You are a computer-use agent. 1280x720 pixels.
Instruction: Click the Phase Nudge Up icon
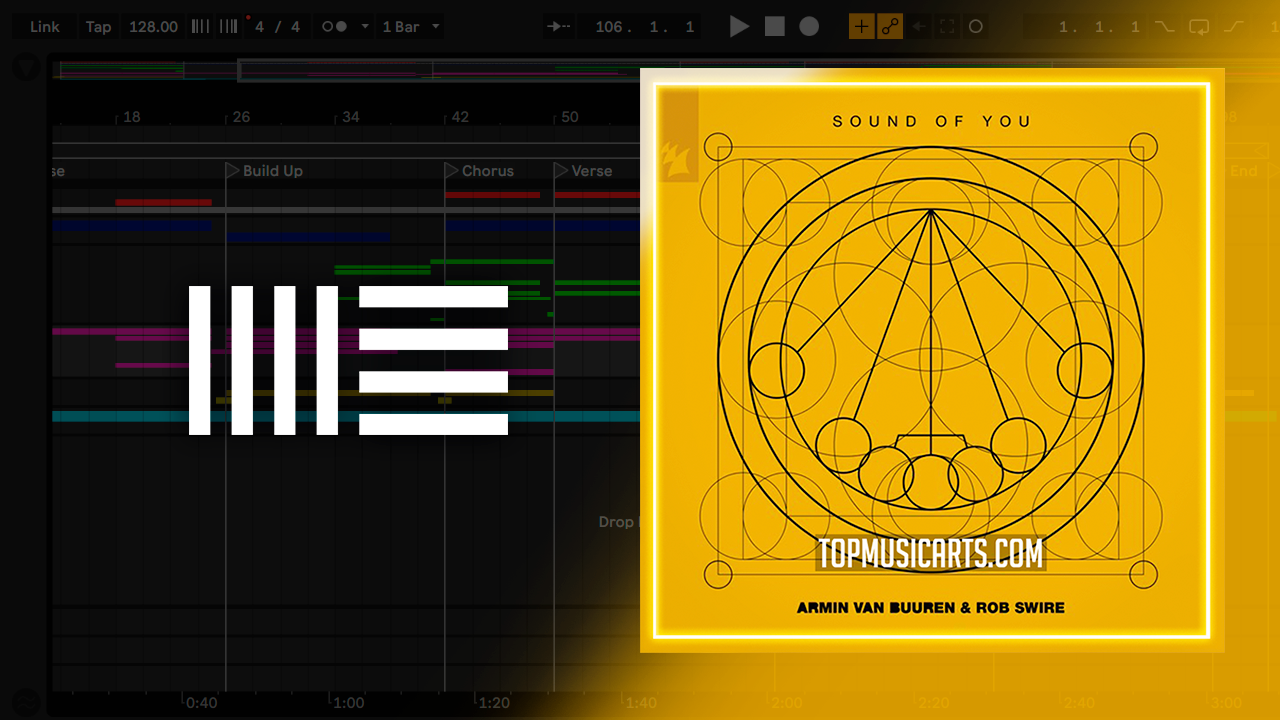(228, 27)
